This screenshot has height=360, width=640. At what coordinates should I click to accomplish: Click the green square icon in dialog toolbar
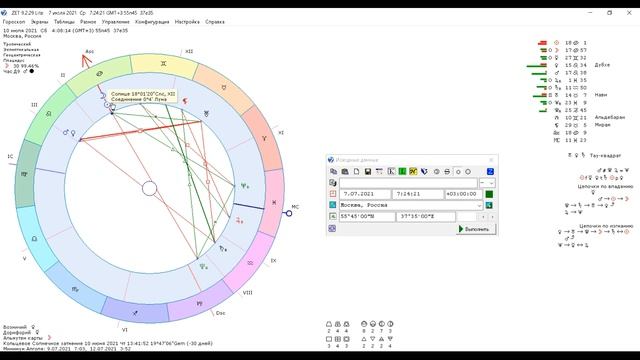tap(402, 172)
